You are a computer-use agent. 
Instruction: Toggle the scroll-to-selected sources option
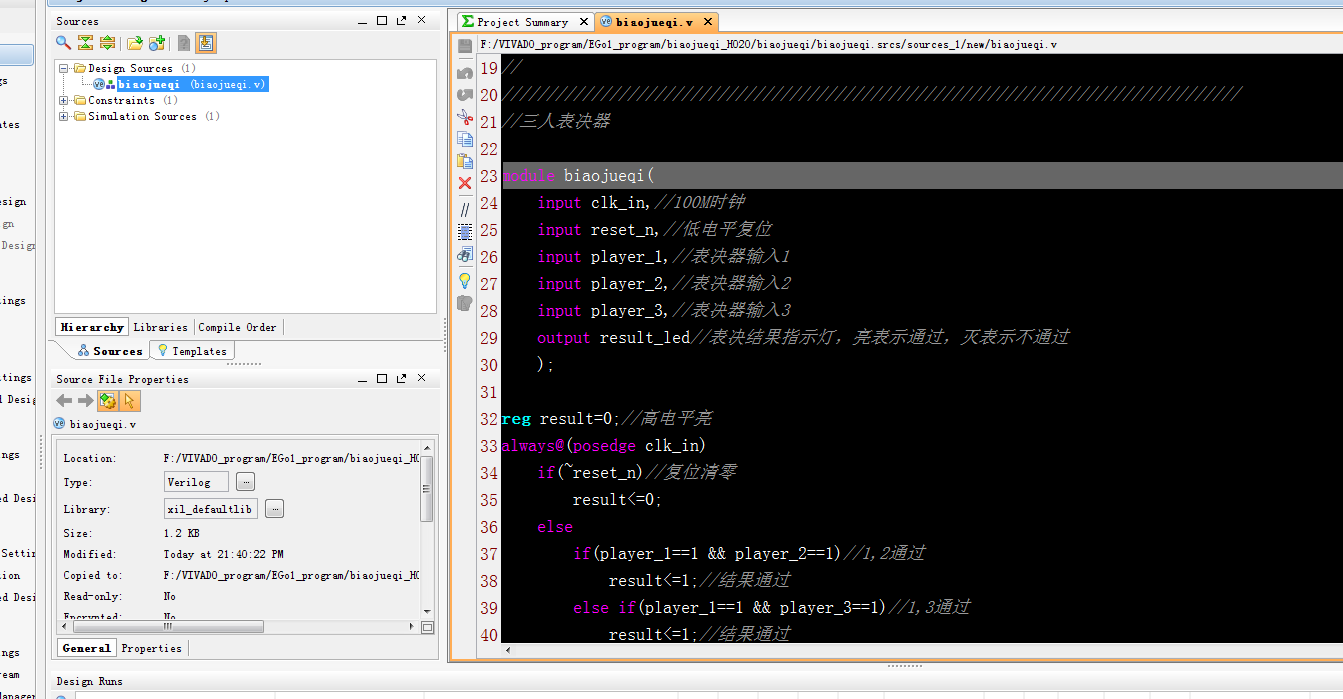(x=206, y=42)
